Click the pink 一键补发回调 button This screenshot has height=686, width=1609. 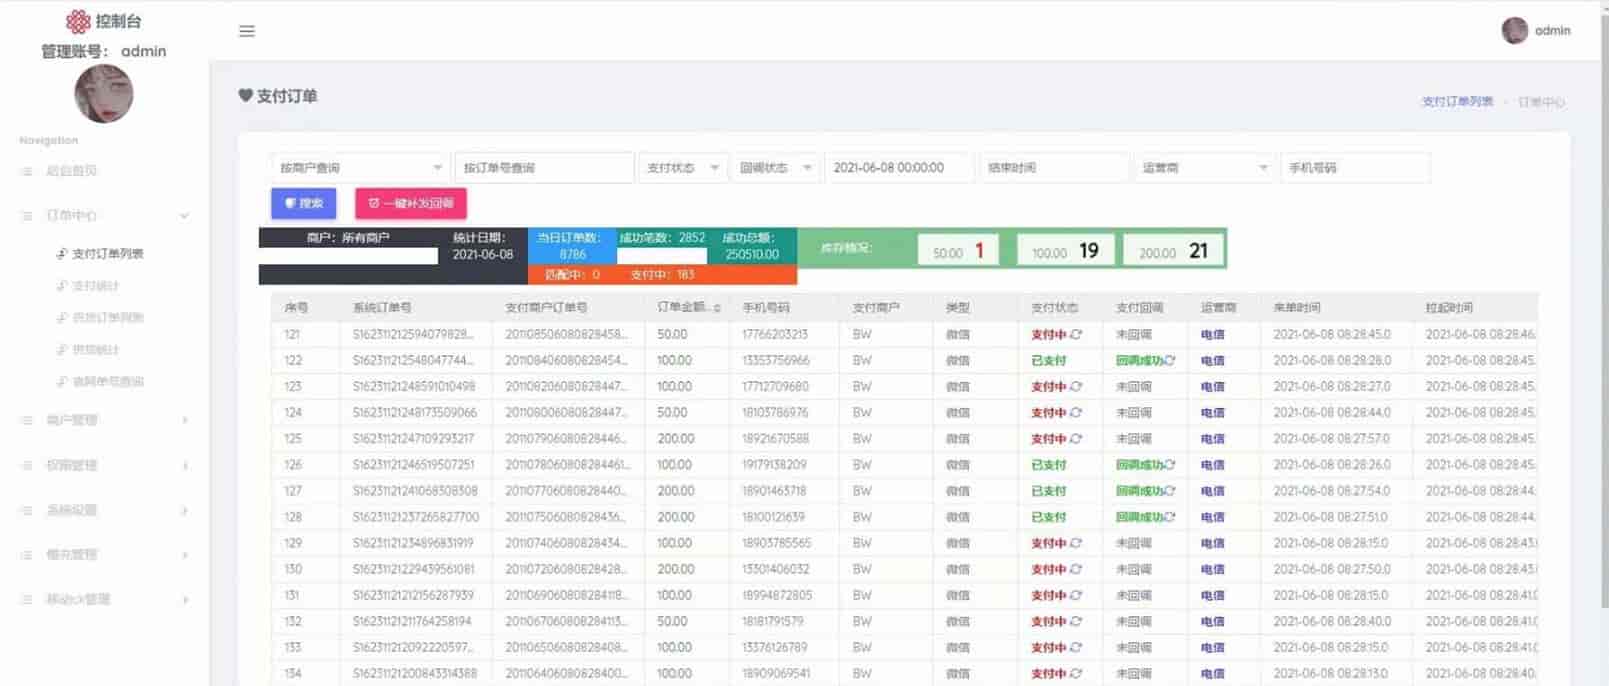coord(410,203)
